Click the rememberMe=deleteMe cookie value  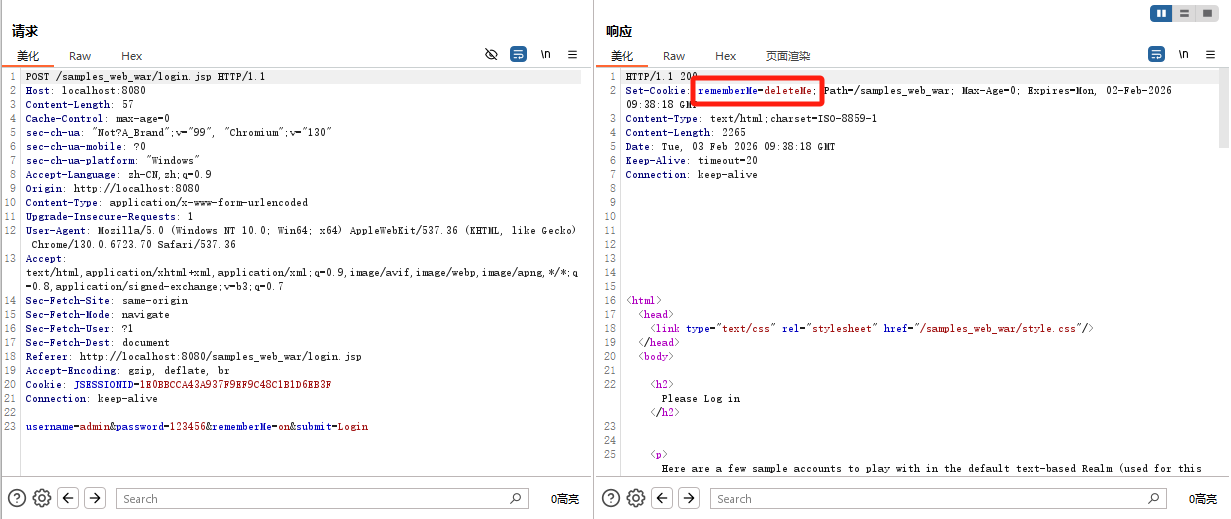[757, 90]
